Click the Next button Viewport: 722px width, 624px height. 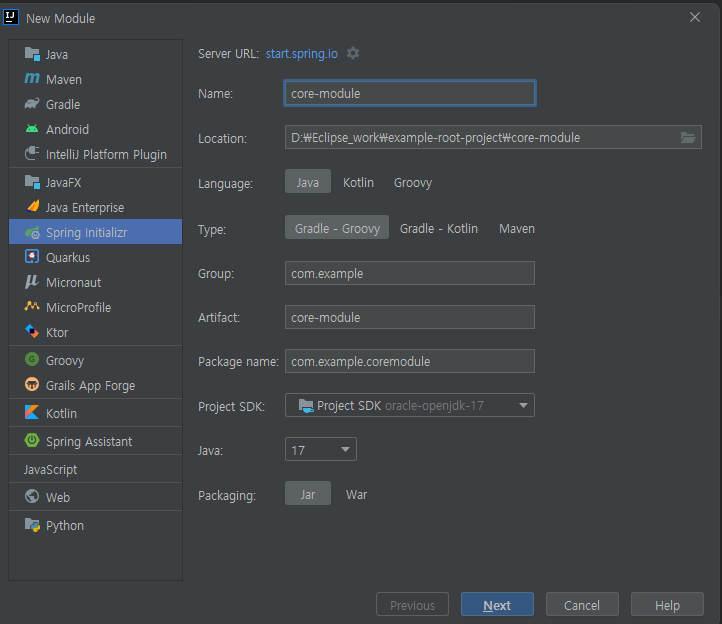tap(497, 605)
